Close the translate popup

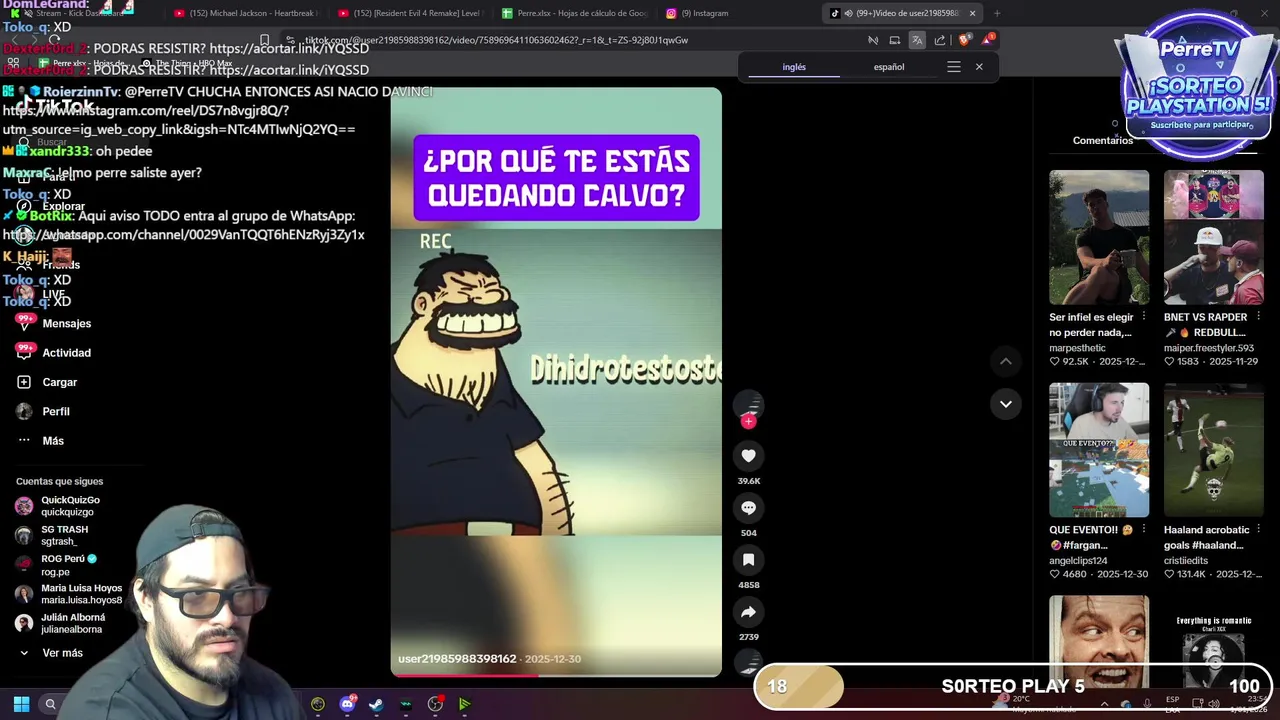pyautogui.click(x=979, y=67)
